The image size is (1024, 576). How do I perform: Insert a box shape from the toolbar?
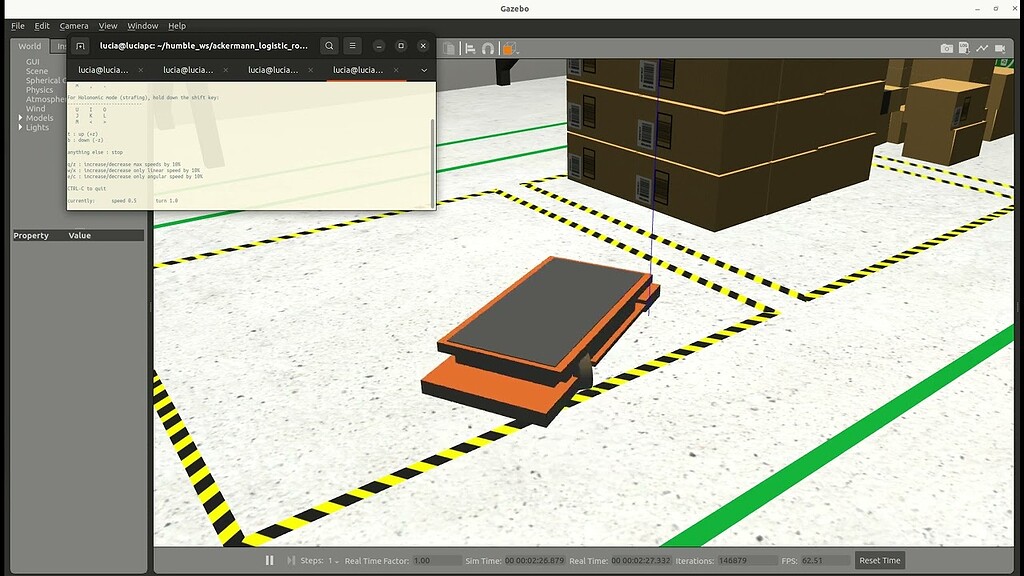[507, 46]
